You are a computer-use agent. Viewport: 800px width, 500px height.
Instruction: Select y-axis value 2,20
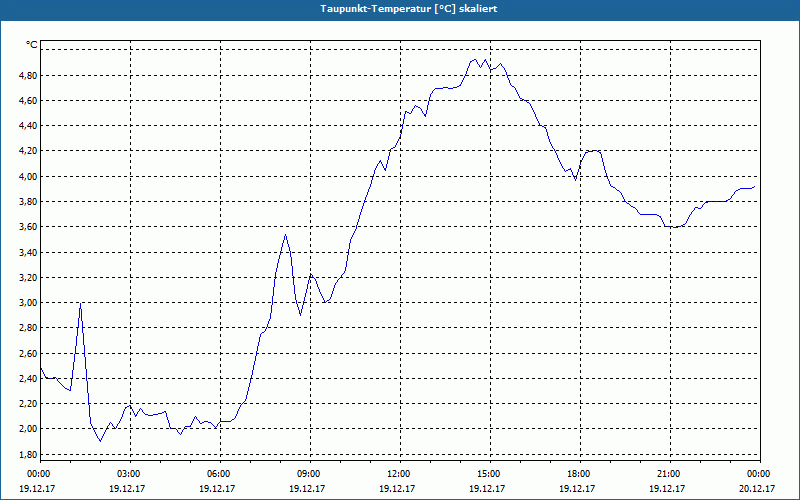[x=28, y=404]
